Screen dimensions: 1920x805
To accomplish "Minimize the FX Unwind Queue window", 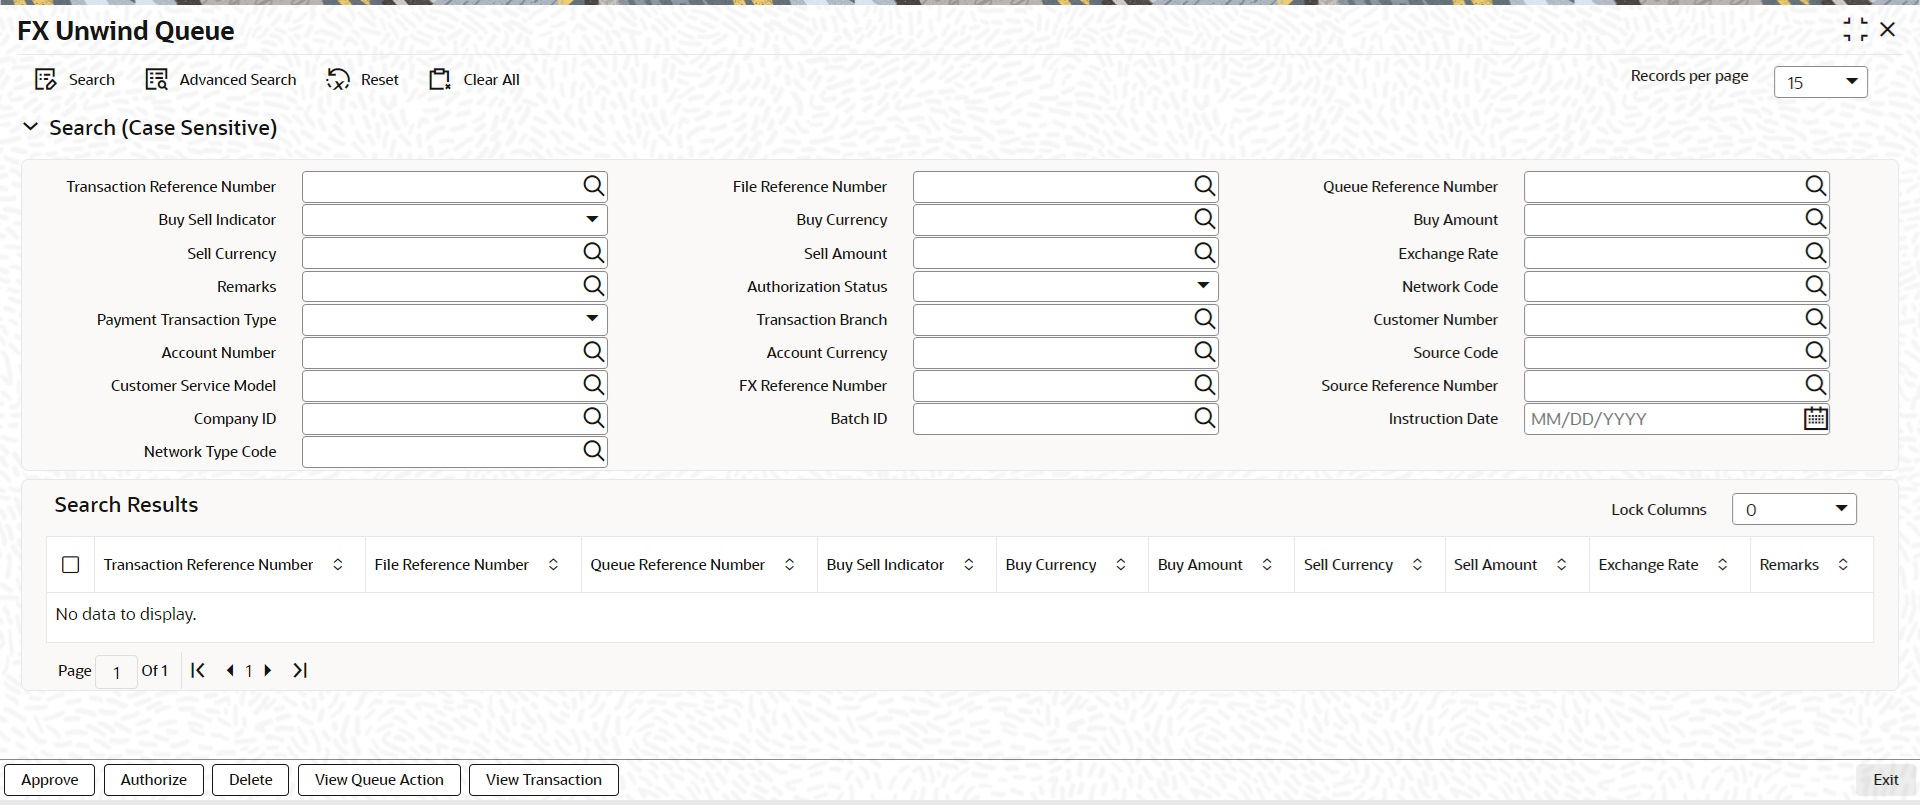I will point(1855,30).
